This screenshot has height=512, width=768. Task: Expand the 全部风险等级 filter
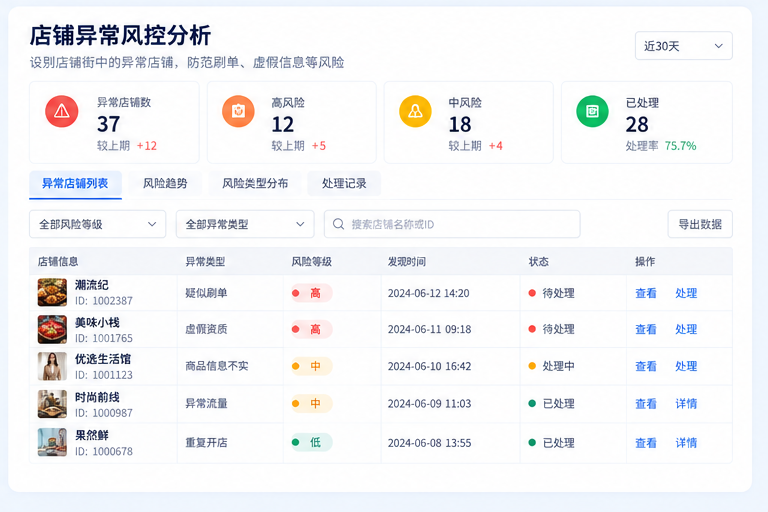click(97, 224)
